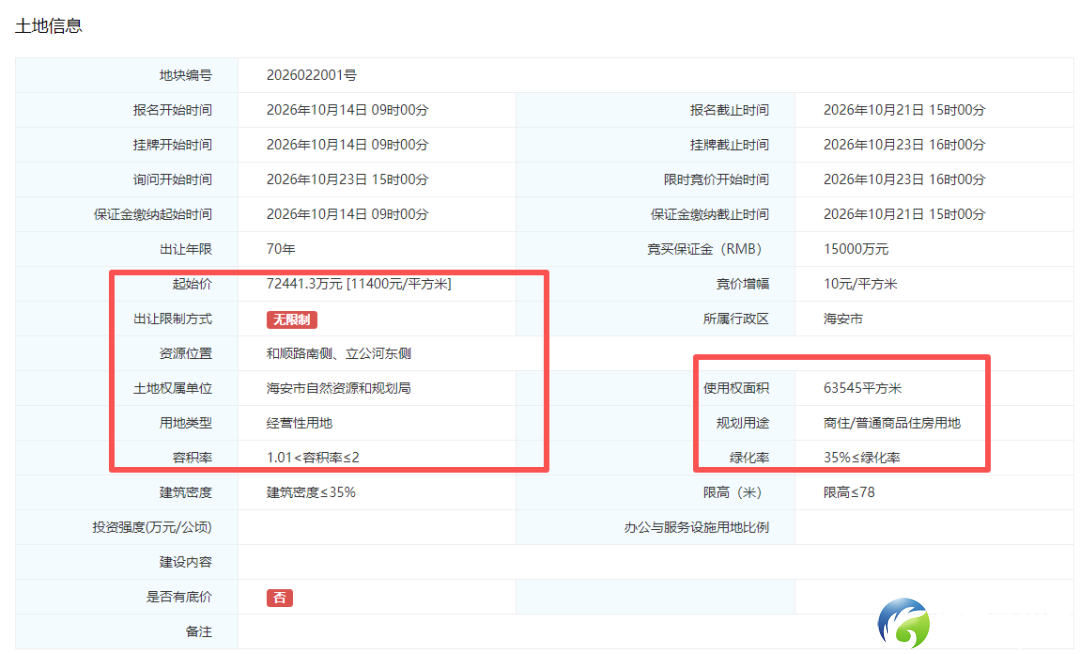Click starting price '72441.3万元 [11400元/平方米]'
The width and height of the screenshot is (1080, 654).
pos(359,284)
